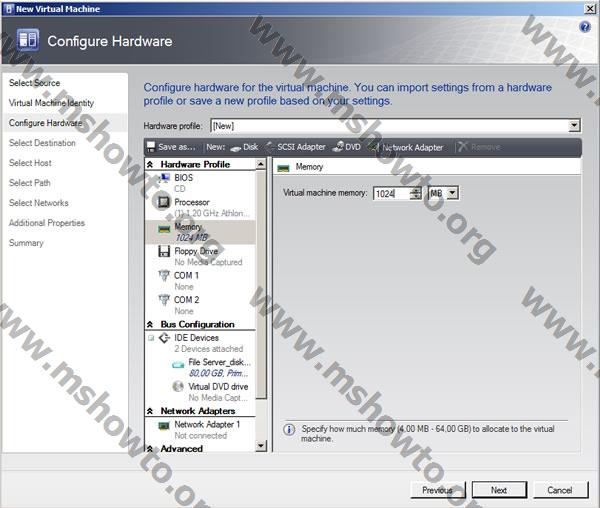Collapse the Hardware Profile section
Image resolution: width=600 pixels, height=508 pixels.
[150, 164]
